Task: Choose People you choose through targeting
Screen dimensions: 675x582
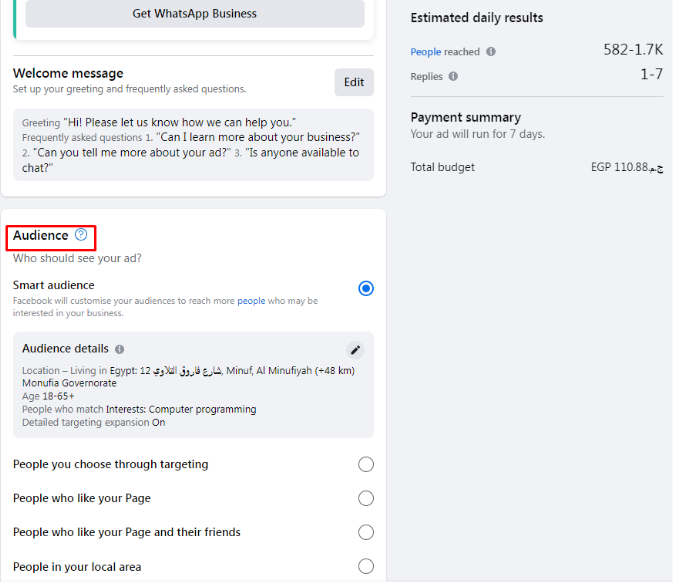Action: pos(366,464)
